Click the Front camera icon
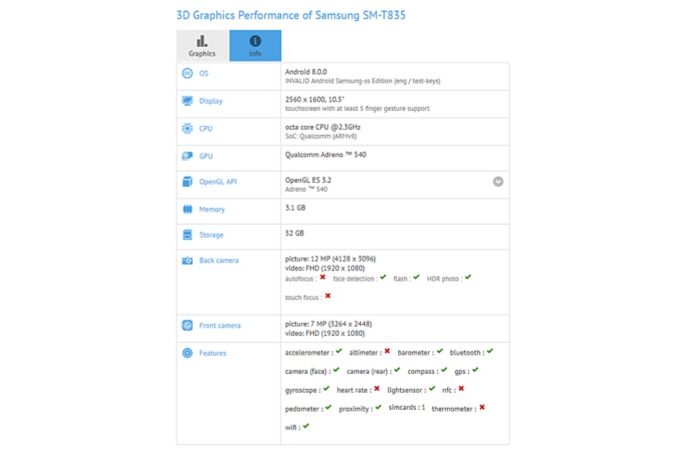The height and width of the screenshot is (449, 687). tap(187, 325)
